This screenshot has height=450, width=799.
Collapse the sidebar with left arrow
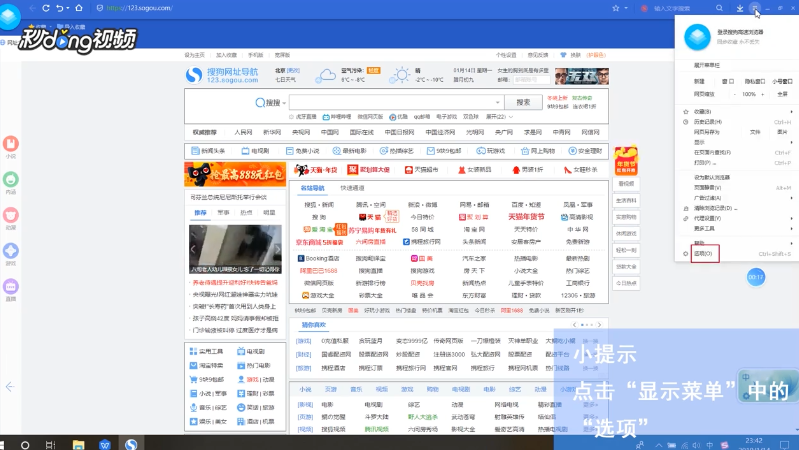pyautogui.click(x=10, y=387)
